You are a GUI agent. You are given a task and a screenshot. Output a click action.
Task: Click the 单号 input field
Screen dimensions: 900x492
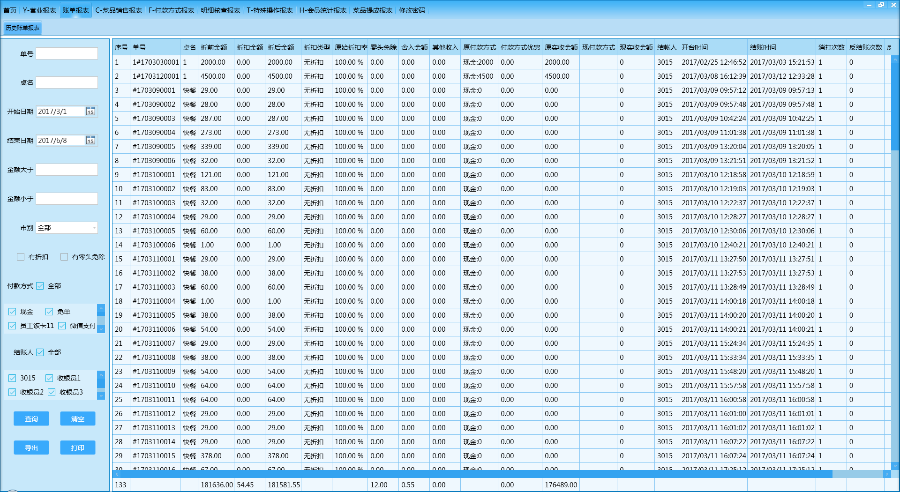click(66, 53)
